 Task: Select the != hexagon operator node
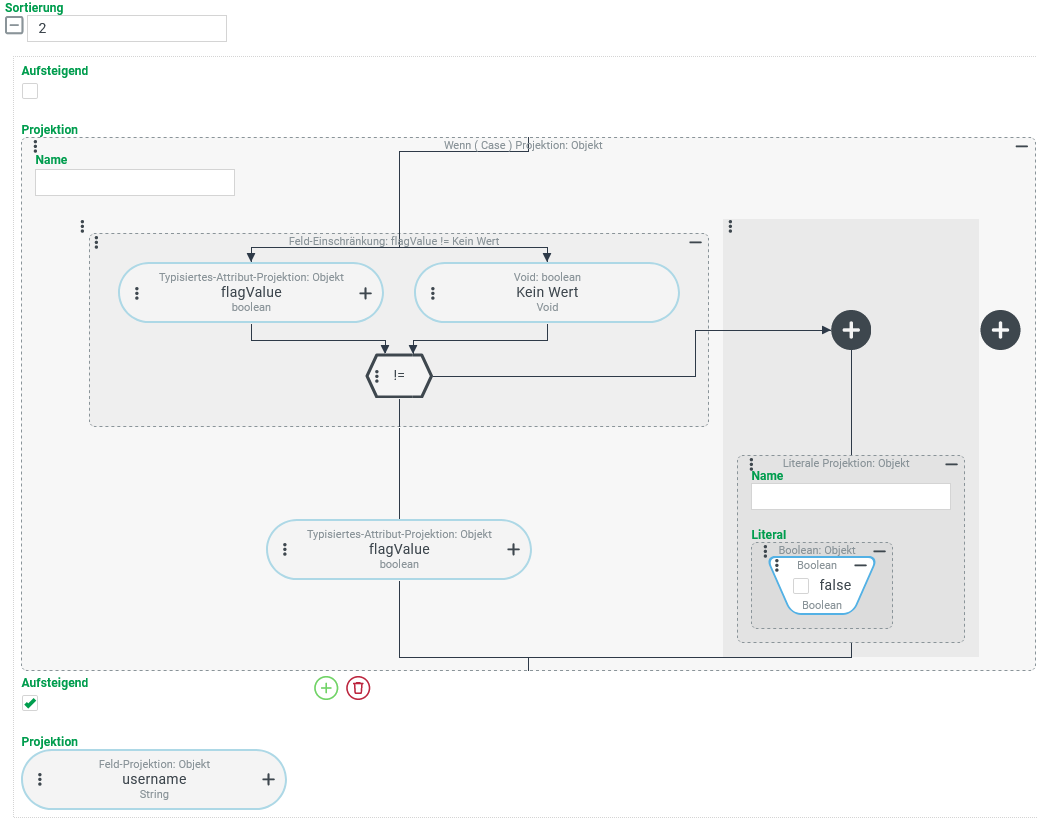pyautogui.click(x=403, y=376)
